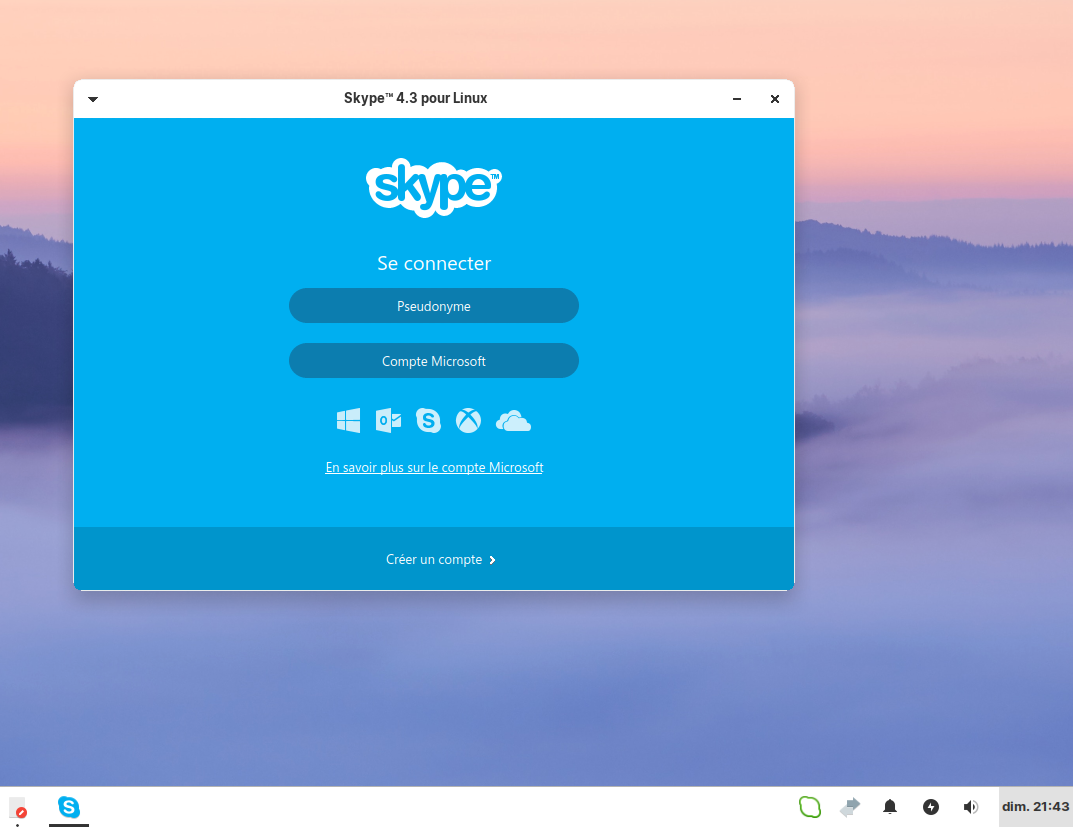Click the Xbox icon

coord(468,421)
